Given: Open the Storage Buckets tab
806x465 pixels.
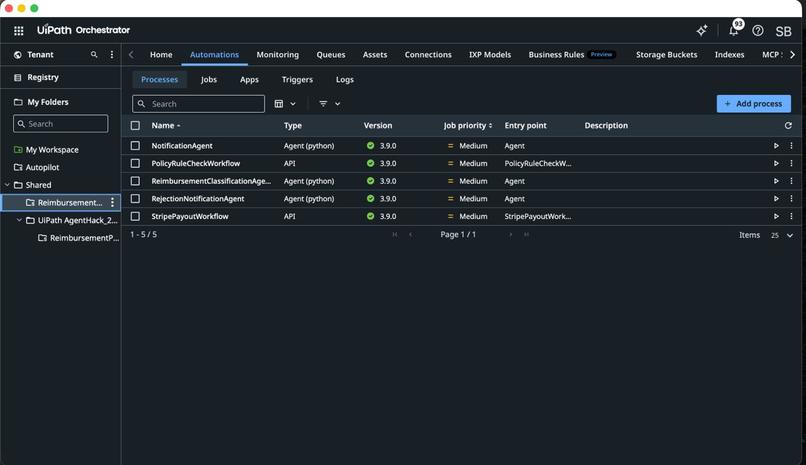Looking at the screenshot, I should 667,54.
